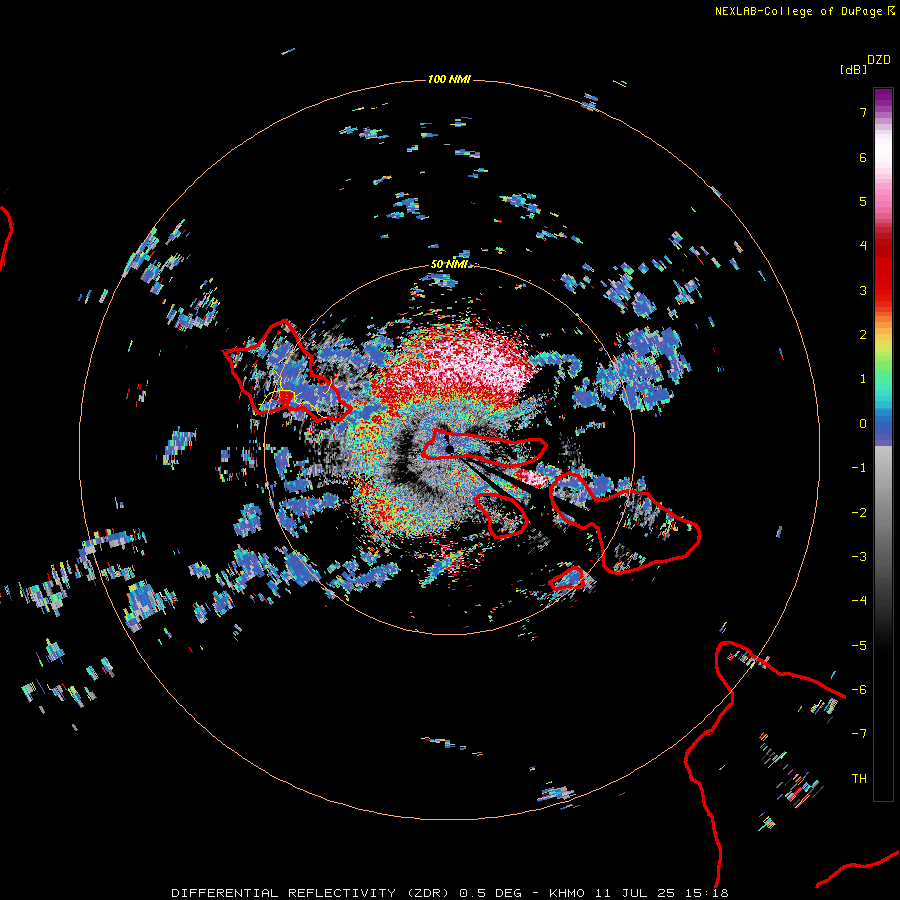Viewport: 900px width, 900px height.
Task: Click the "100 NMI" range ring label
Action: (449, 79)
